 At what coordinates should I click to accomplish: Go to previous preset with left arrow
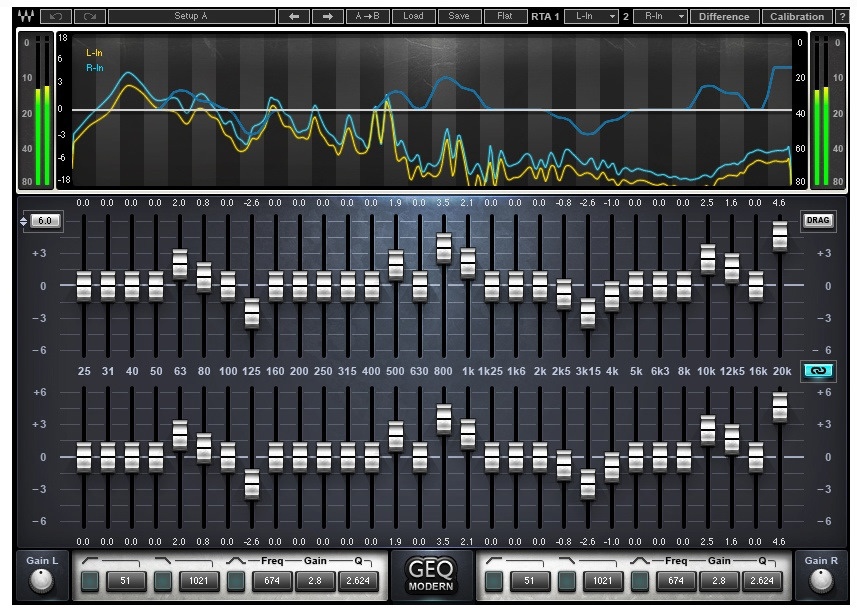(293, 17)
